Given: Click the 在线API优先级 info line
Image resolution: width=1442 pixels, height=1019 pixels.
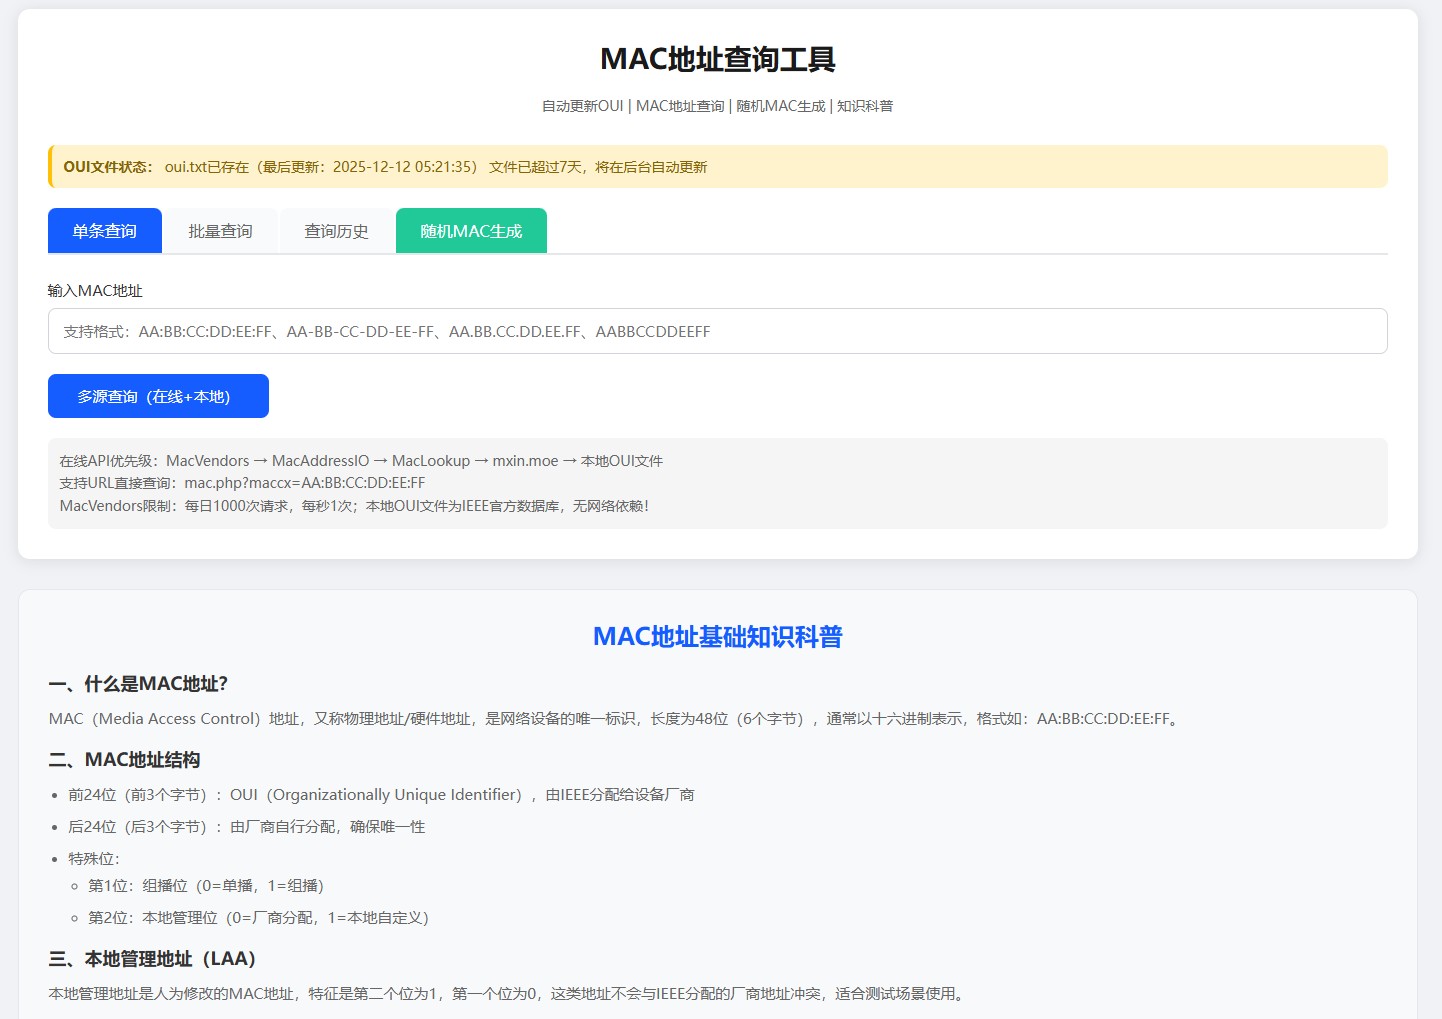Looking at the screenshot, I should (361, 461).
